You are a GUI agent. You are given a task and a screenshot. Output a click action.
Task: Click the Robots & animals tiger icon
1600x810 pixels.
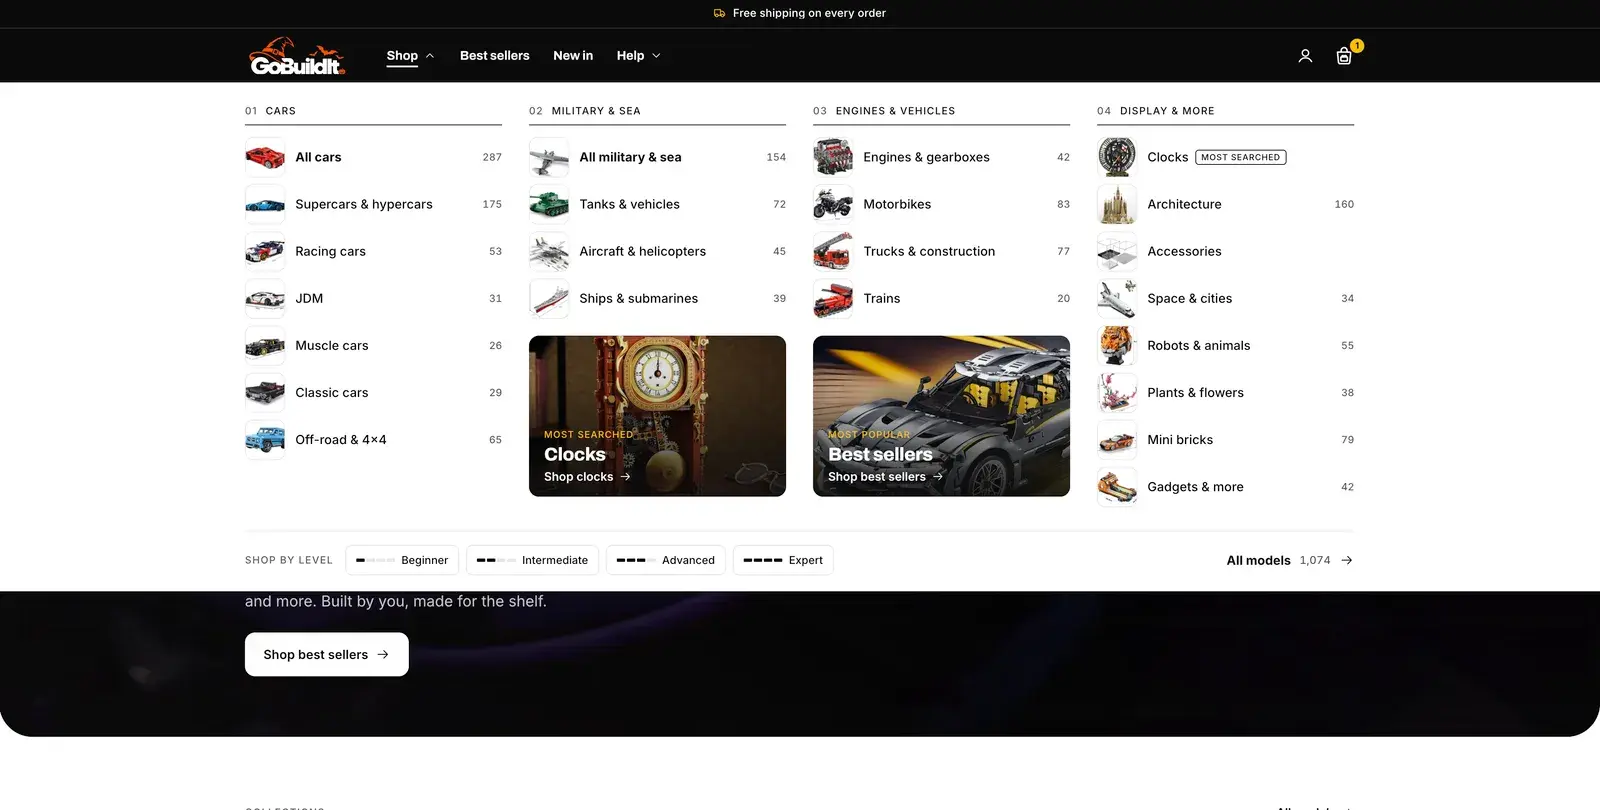tap(1117, 345)
